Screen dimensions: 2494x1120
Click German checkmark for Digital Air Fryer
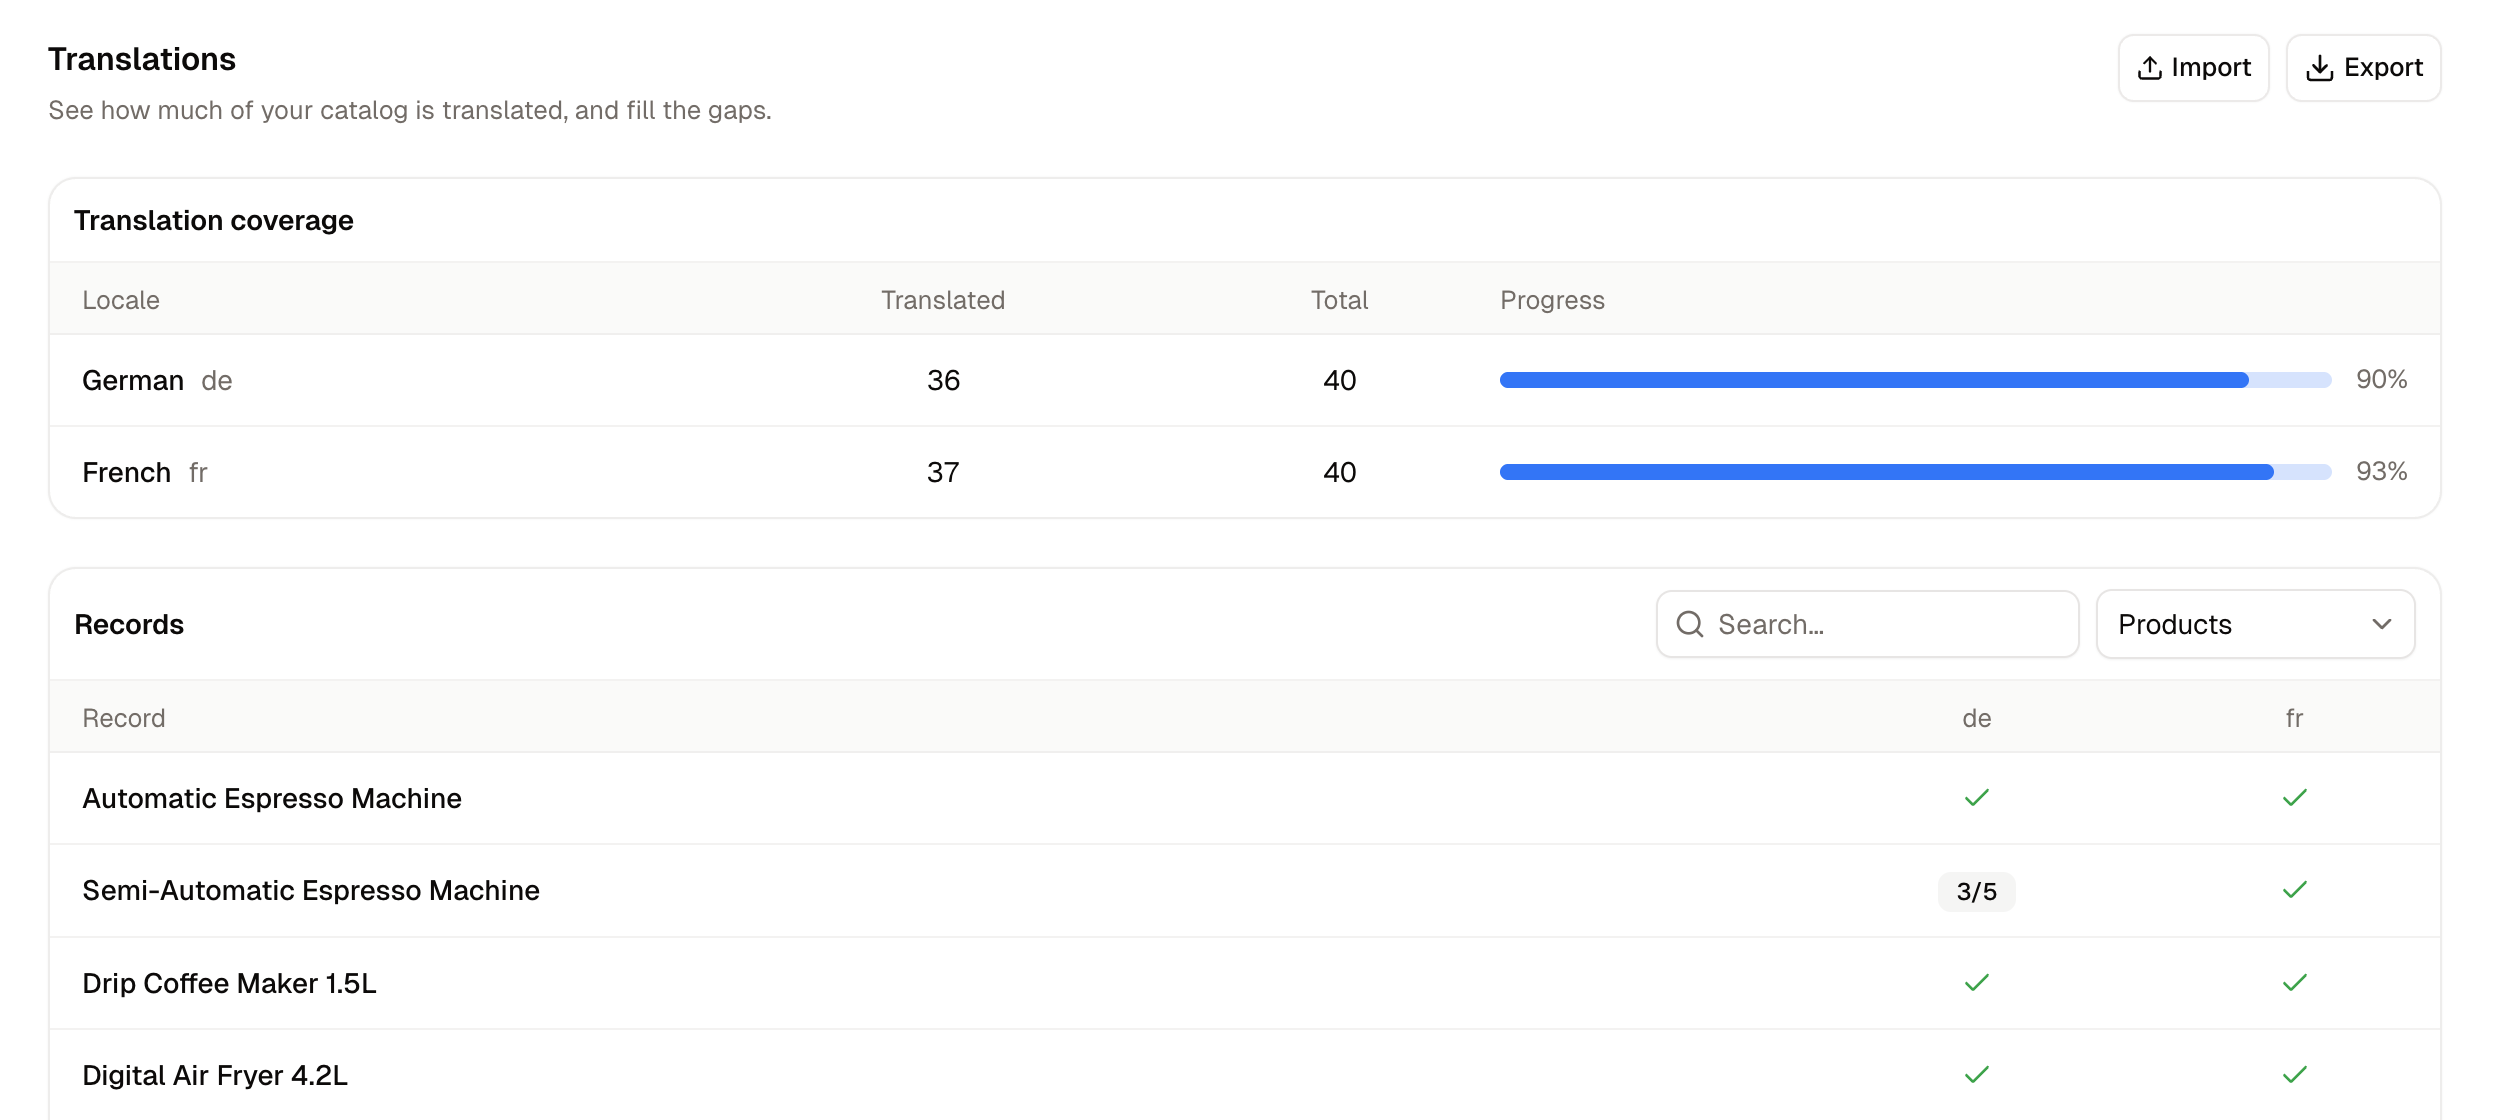coord(1977,1075)
